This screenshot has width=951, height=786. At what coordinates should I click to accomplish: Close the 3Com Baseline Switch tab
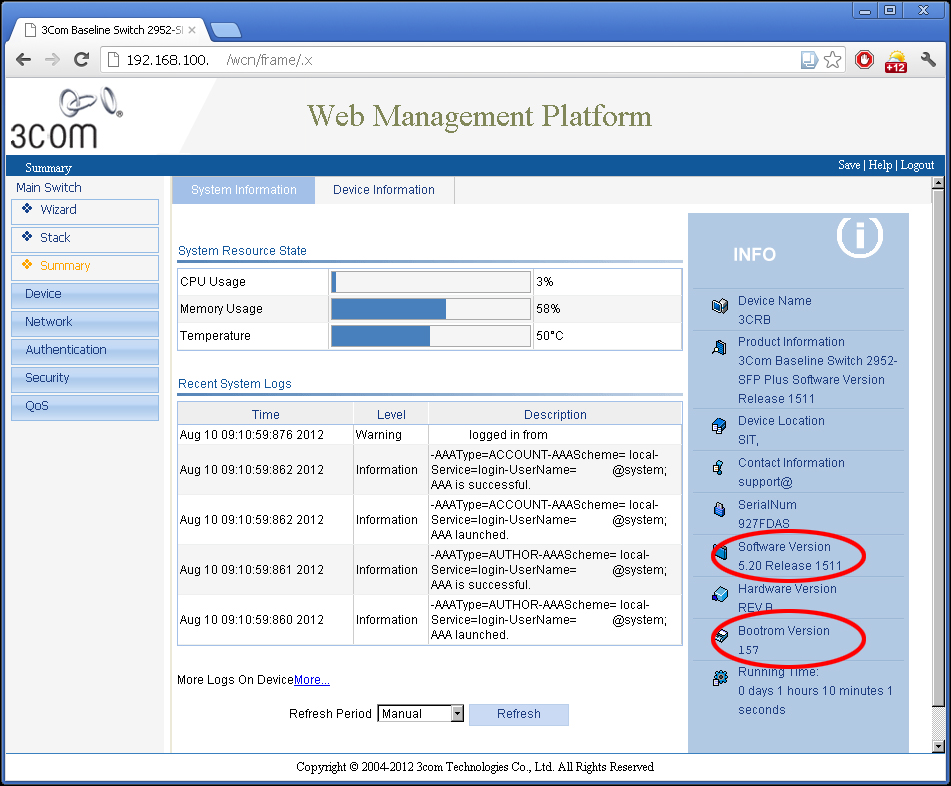point(192,30)
